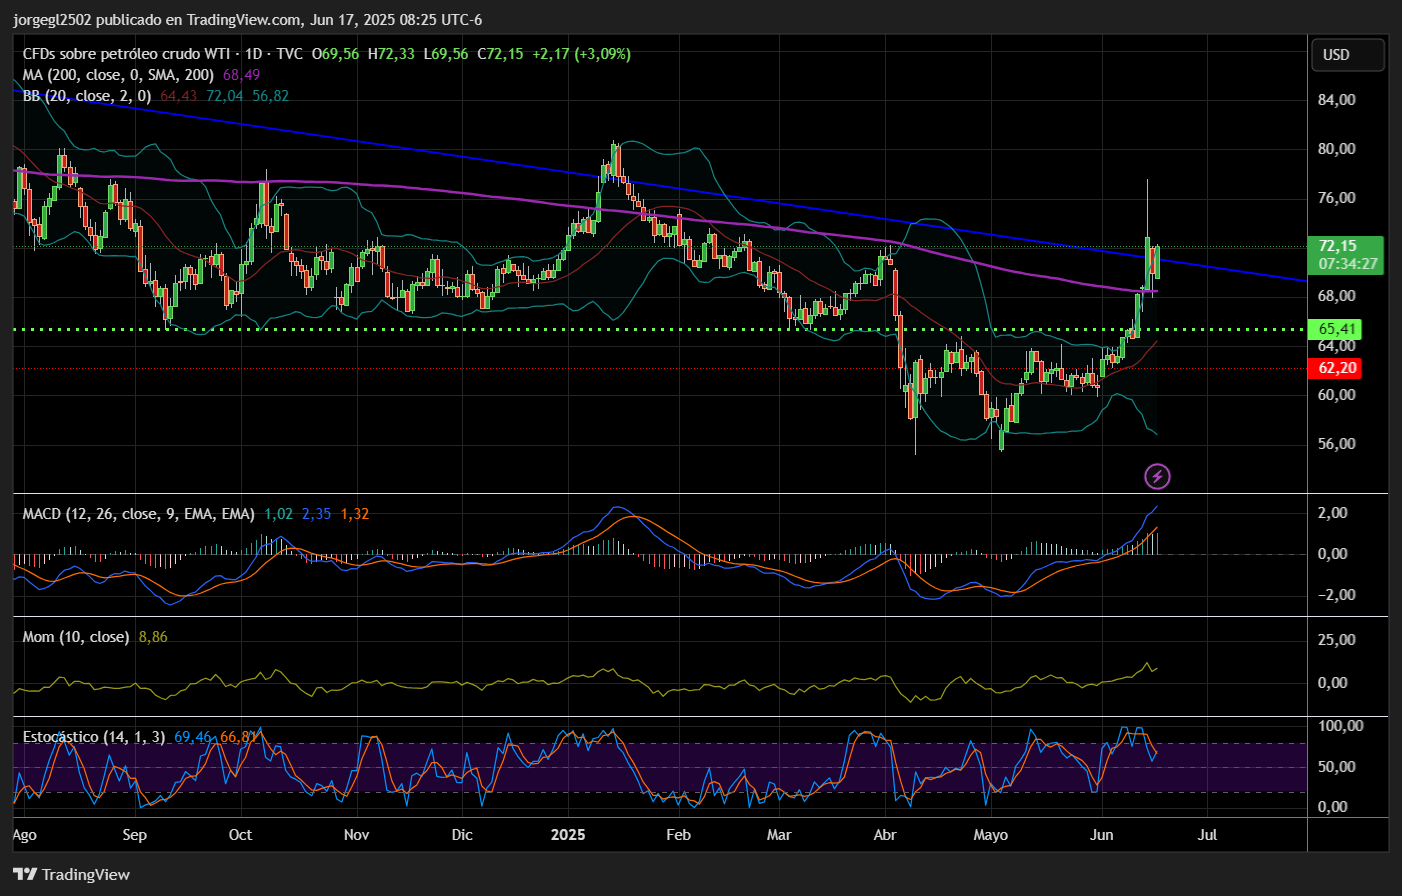The width and height of the screenshot is (1402, 896).
Task: Click the MACD signal value 1,32
Action: click(355, 514)
